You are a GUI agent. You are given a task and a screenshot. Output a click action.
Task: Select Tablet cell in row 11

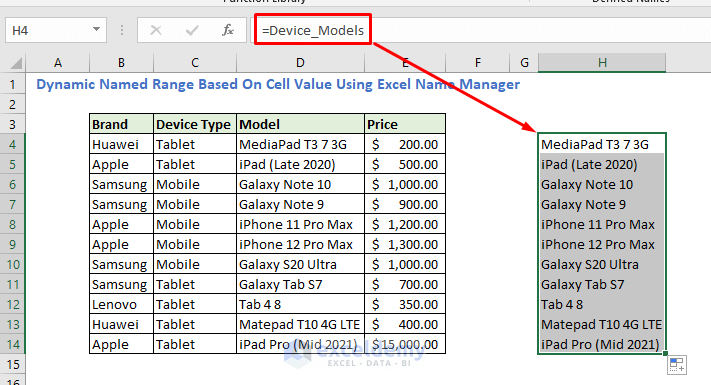tap(195, 284)
